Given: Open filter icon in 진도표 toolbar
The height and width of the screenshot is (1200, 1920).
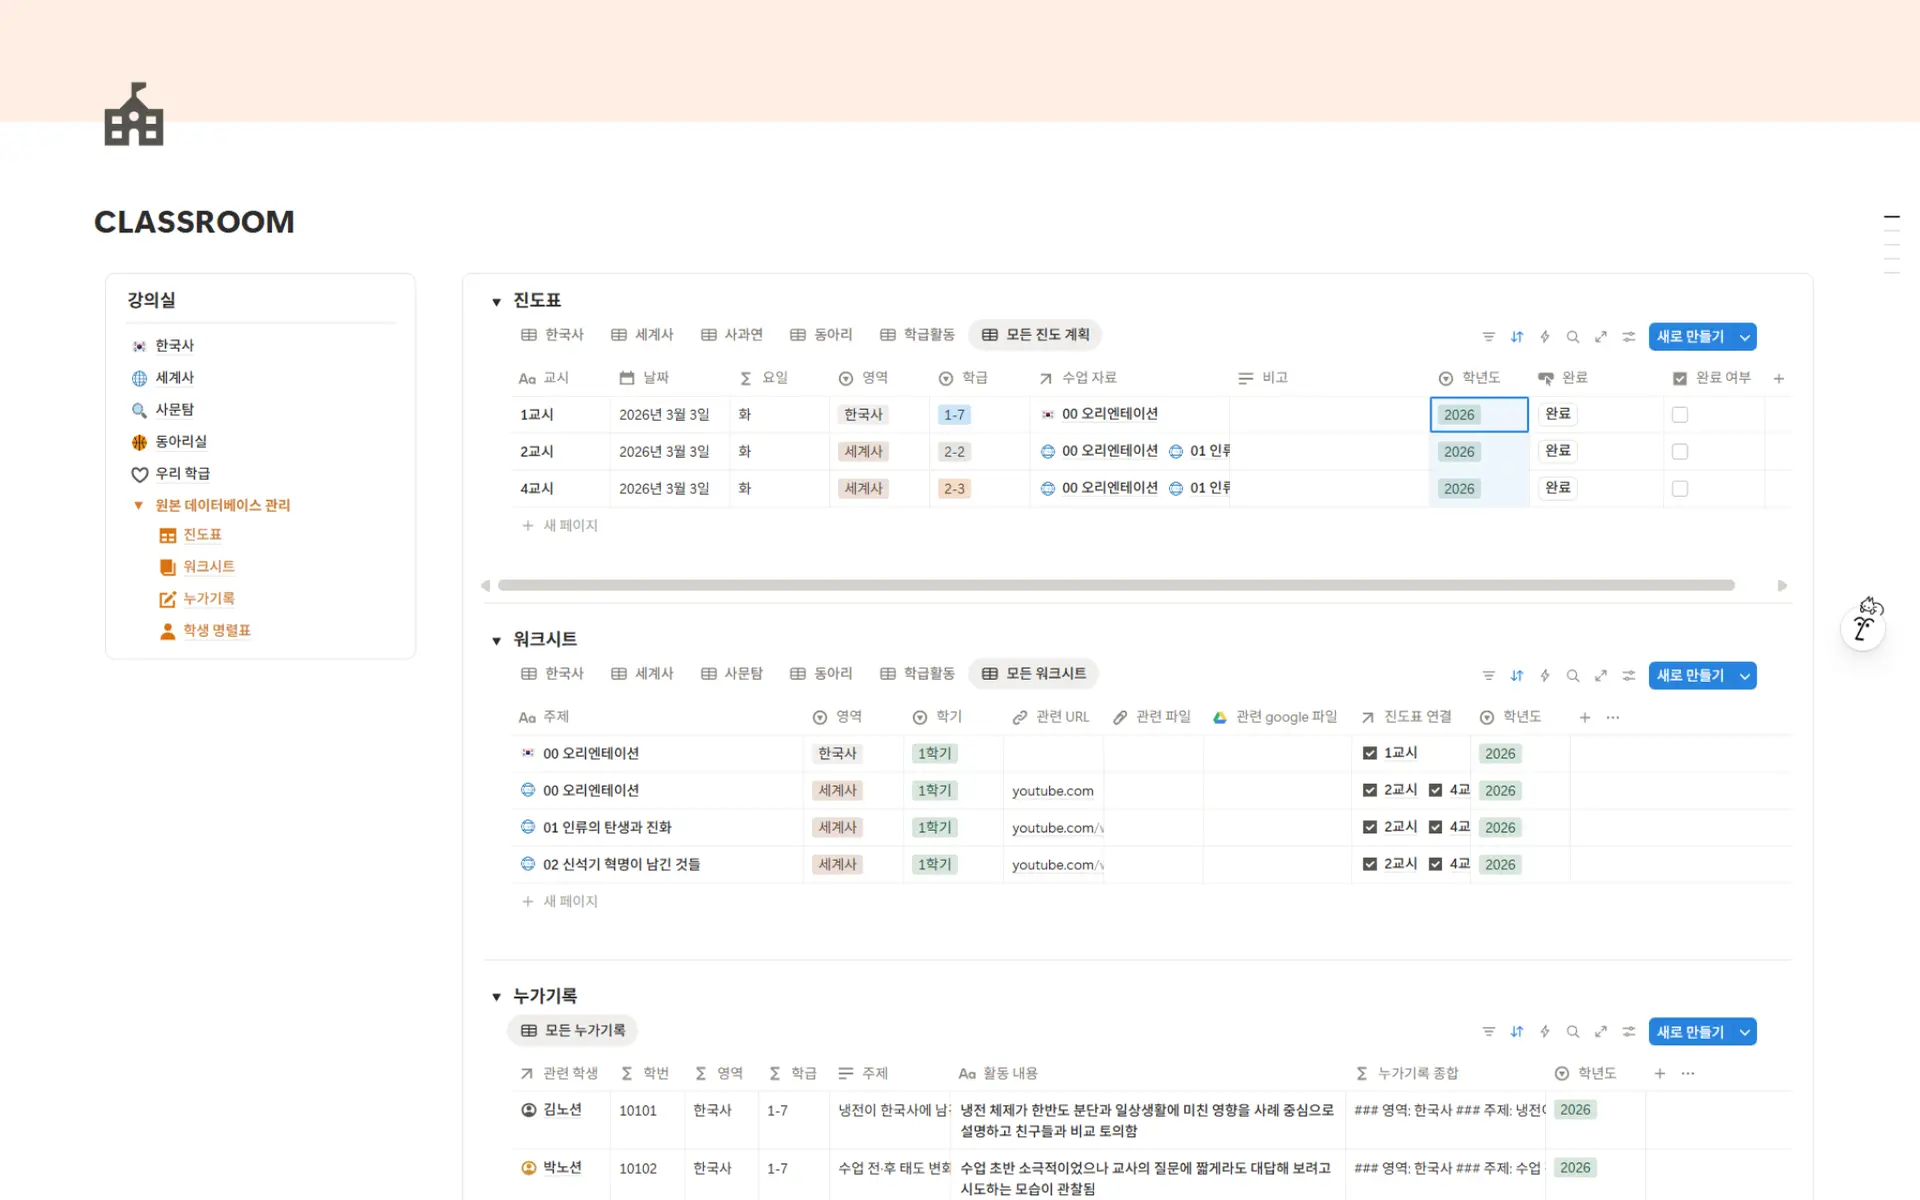Looking at the screenshot, I should 1489,337.
